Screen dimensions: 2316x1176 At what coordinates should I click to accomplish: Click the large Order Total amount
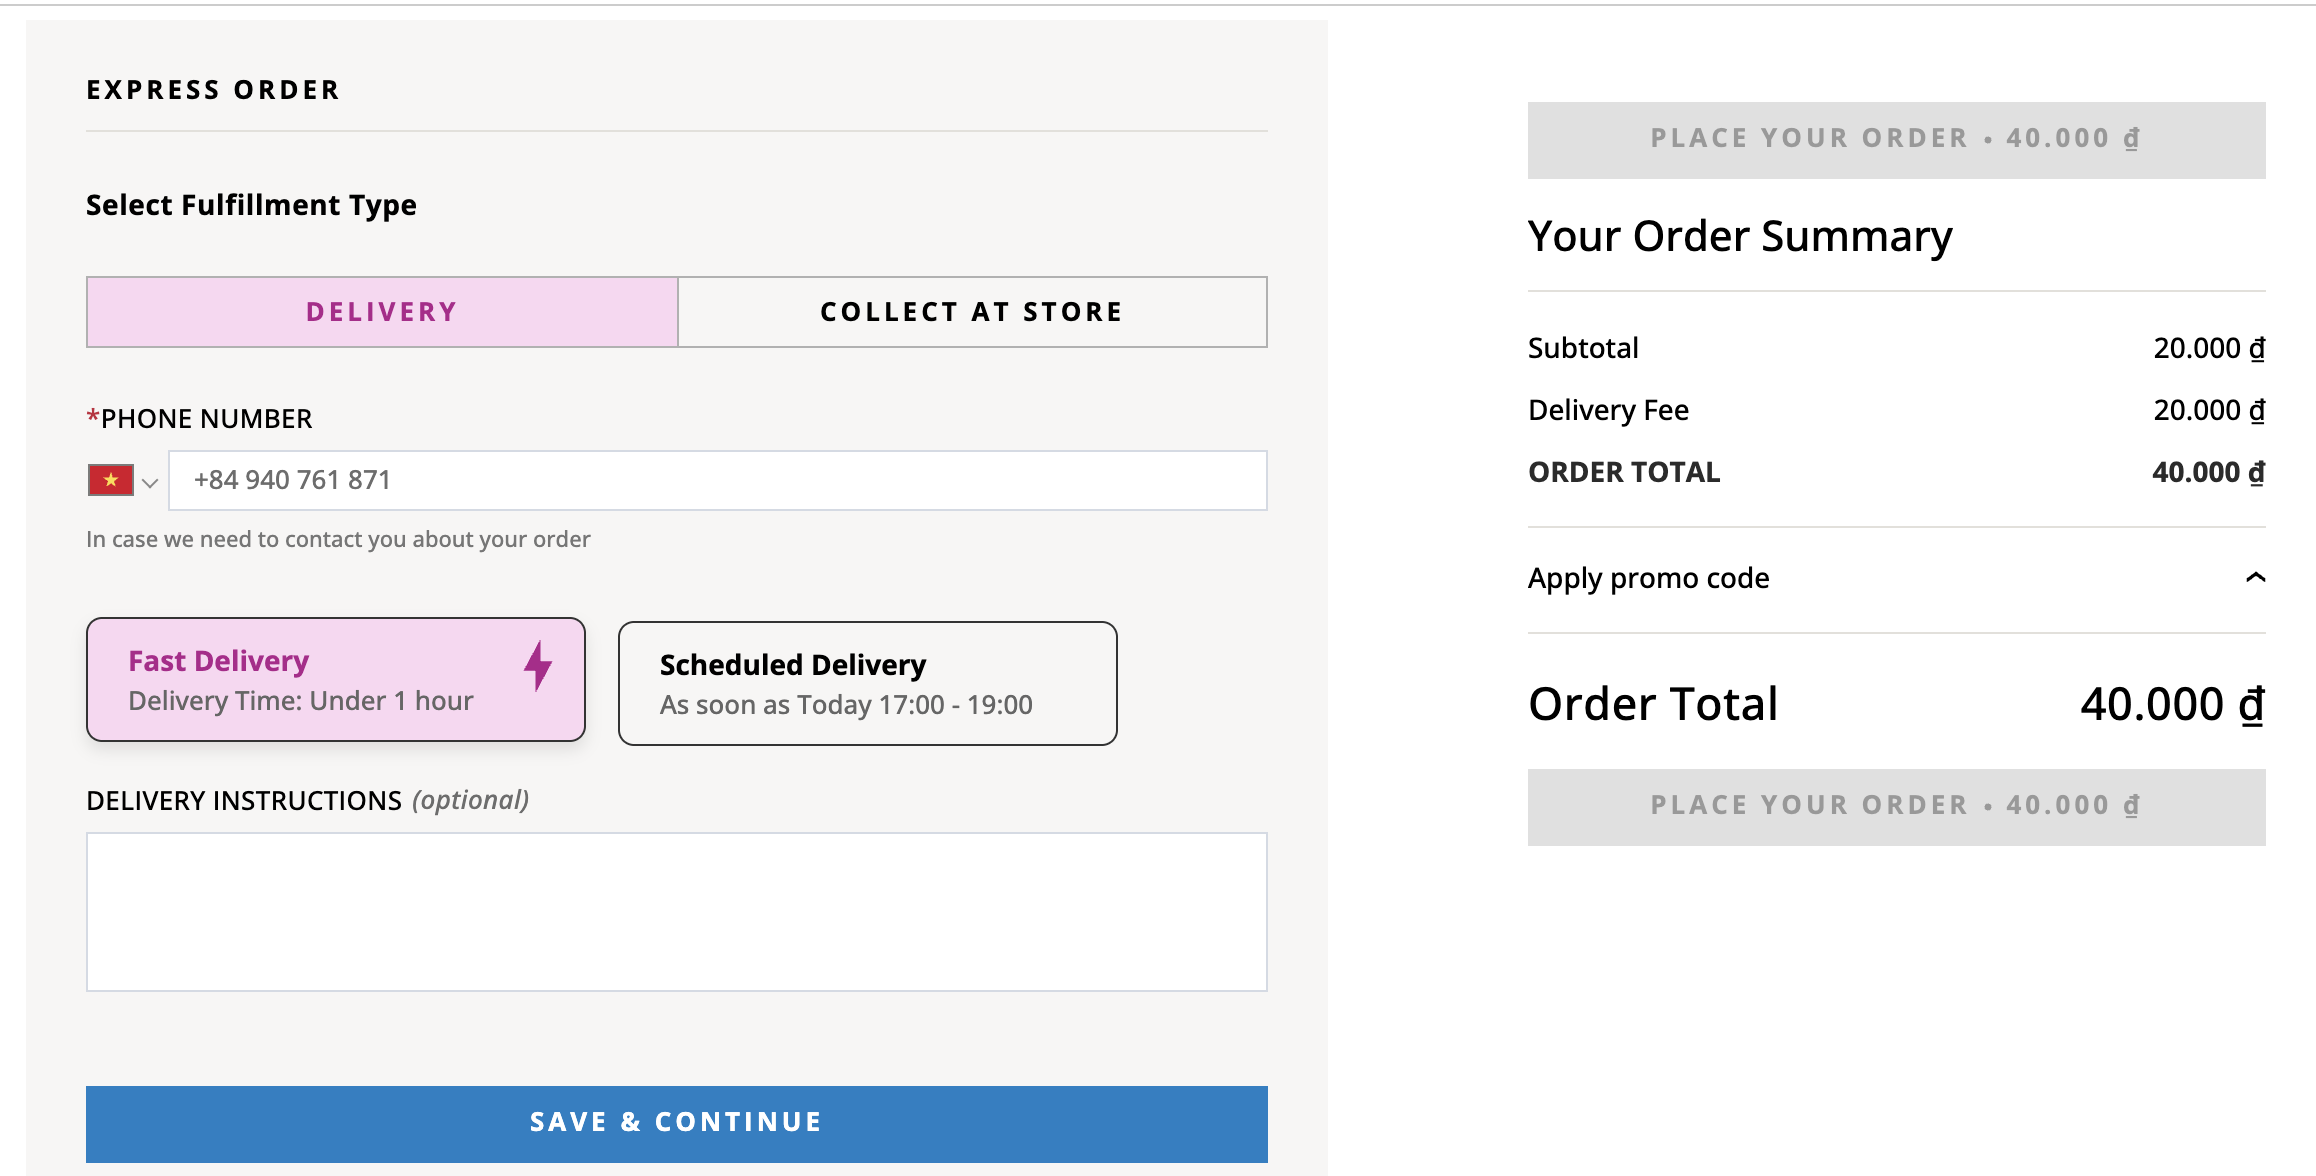pyautogui.click(x=2172, y=705)
